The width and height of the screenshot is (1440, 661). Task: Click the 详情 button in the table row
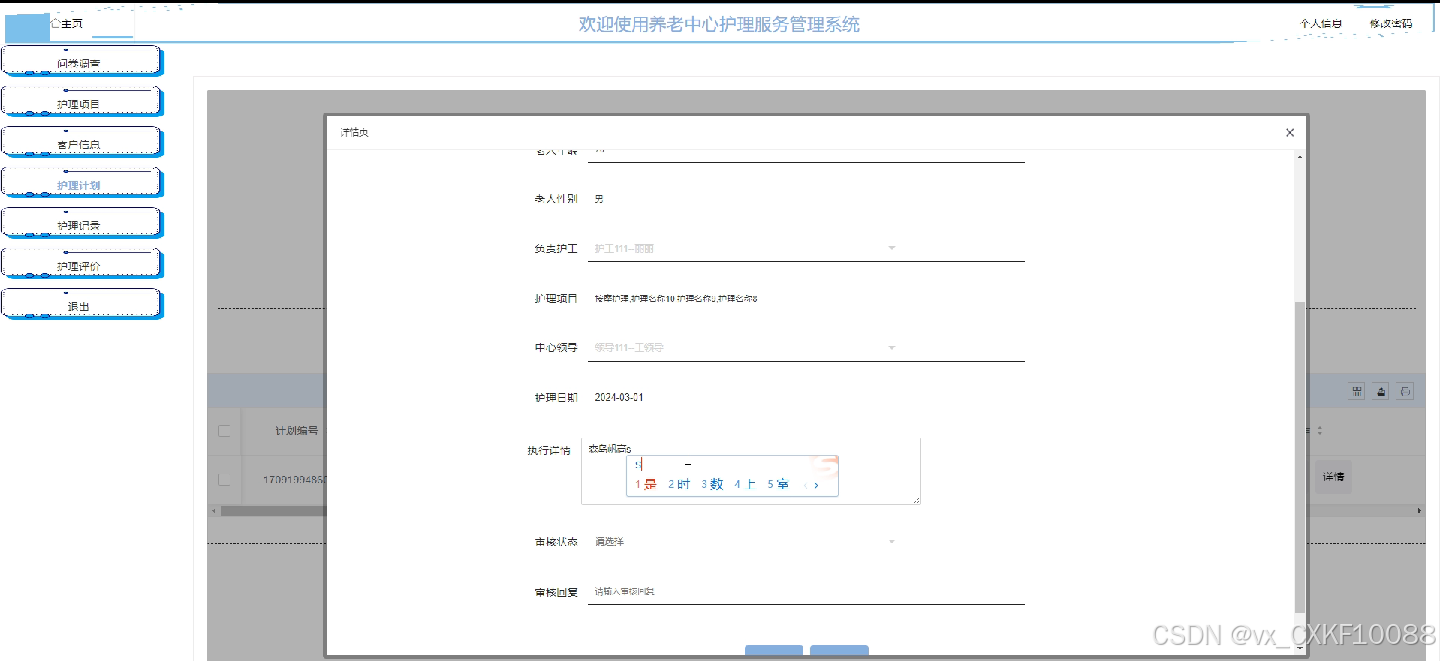[x=1333, y=477]
